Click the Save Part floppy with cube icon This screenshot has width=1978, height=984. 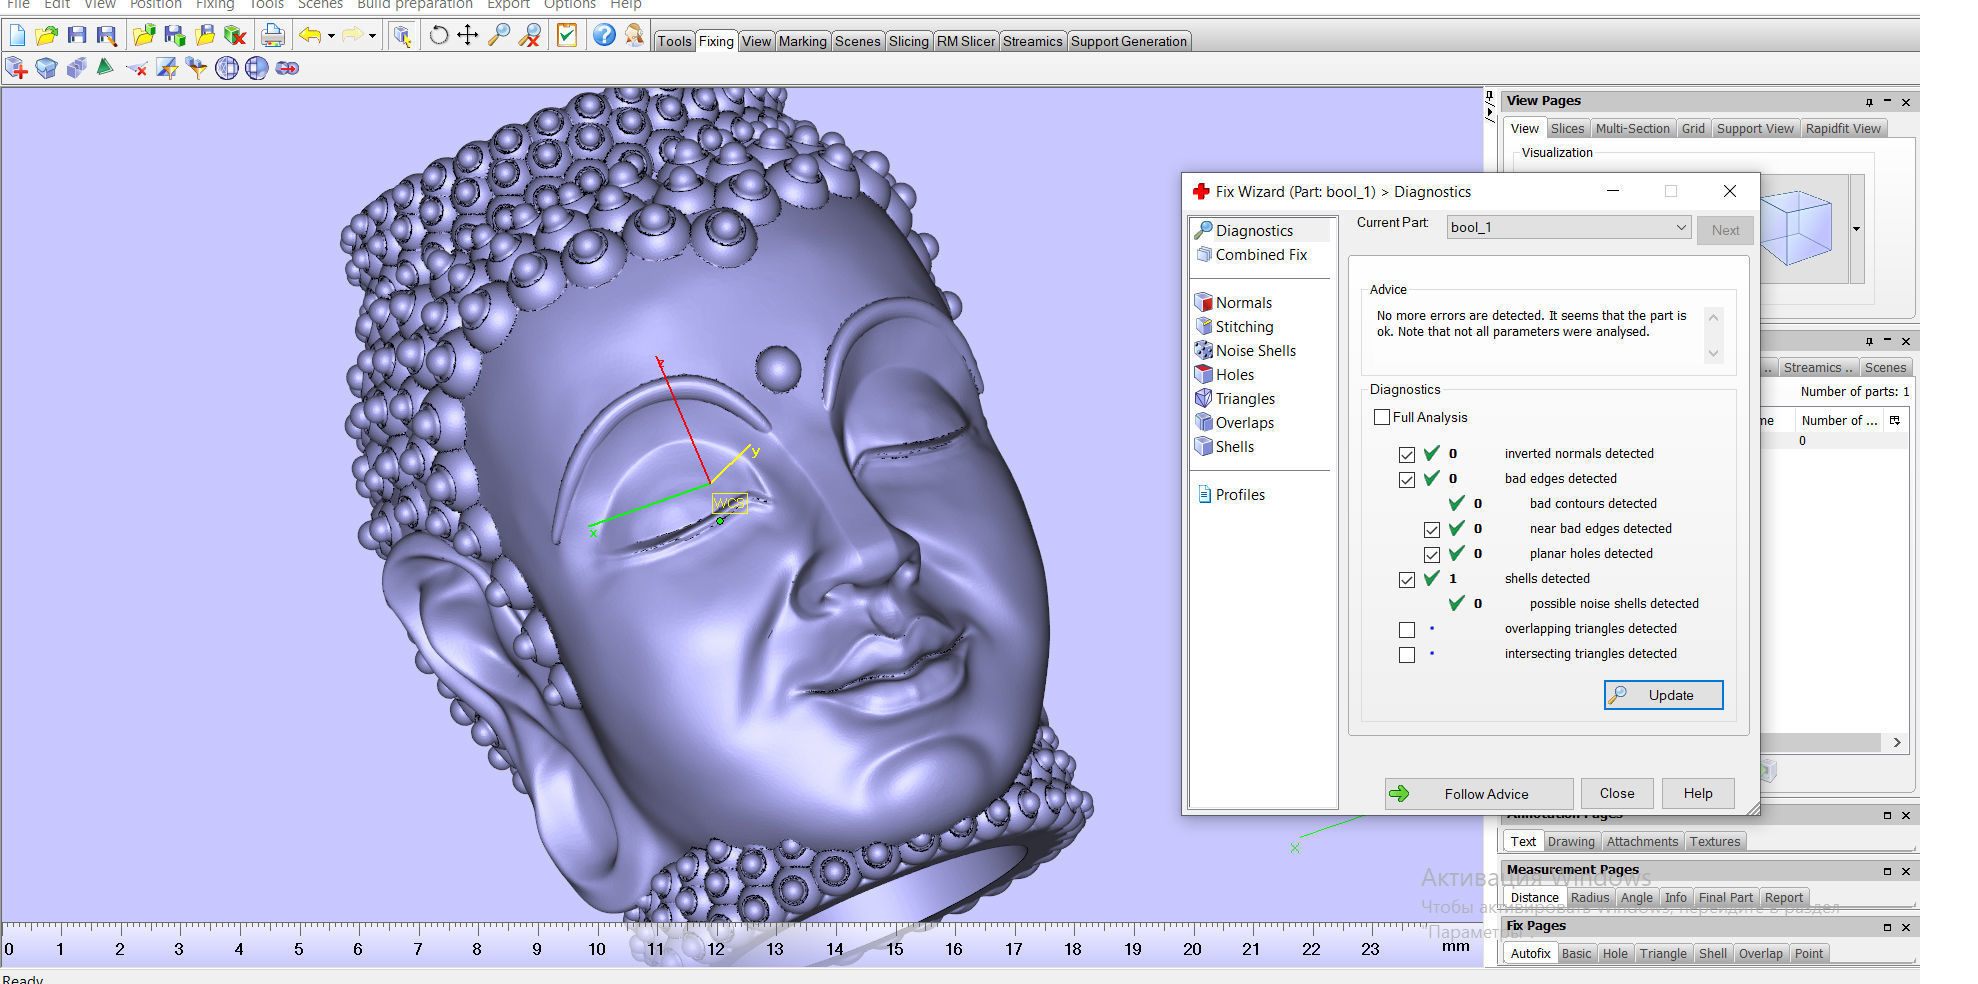click(x=175, y=36)
